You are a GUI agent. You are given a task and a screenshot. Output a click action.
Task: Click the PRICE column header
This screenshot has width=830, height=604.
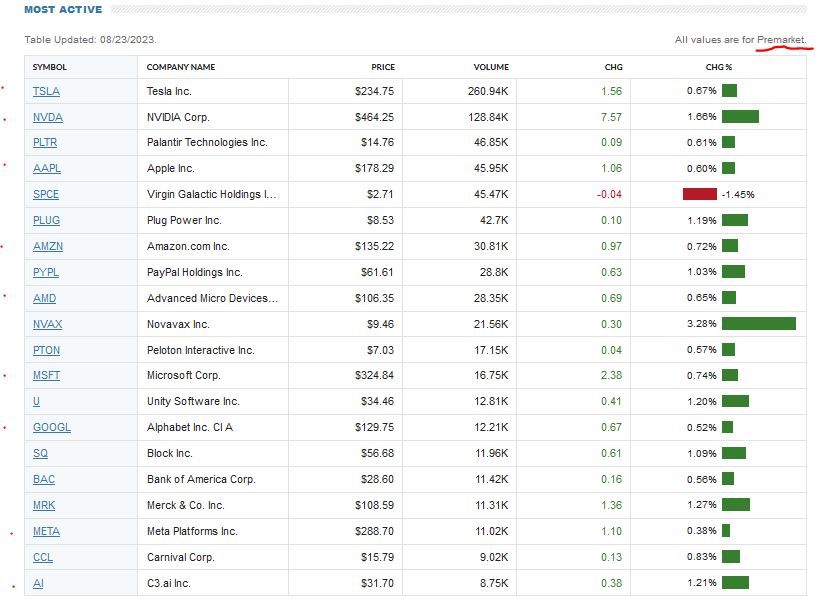click(x=383, y=67)
